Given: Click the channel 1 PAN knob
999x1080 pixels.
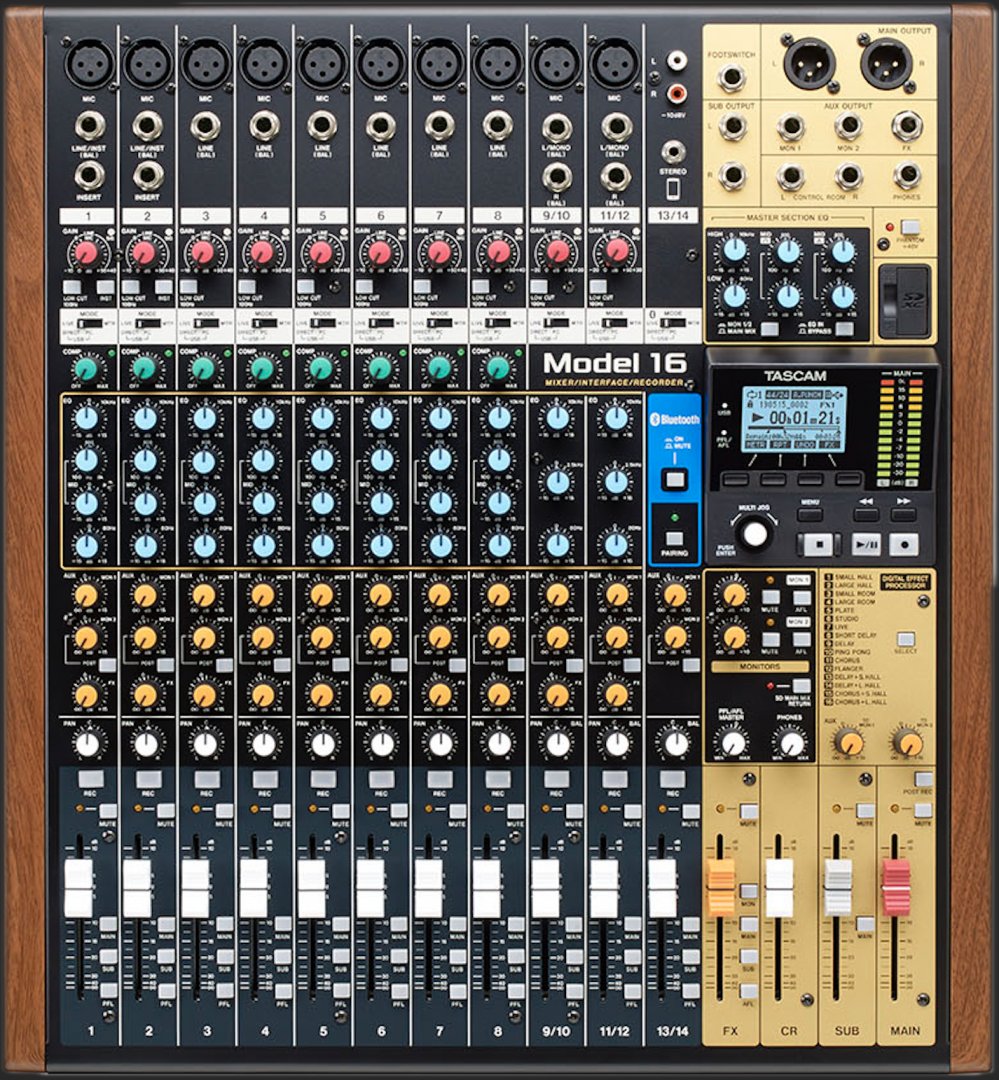Looking at the screenshot, I should click(x=87, y=744).
